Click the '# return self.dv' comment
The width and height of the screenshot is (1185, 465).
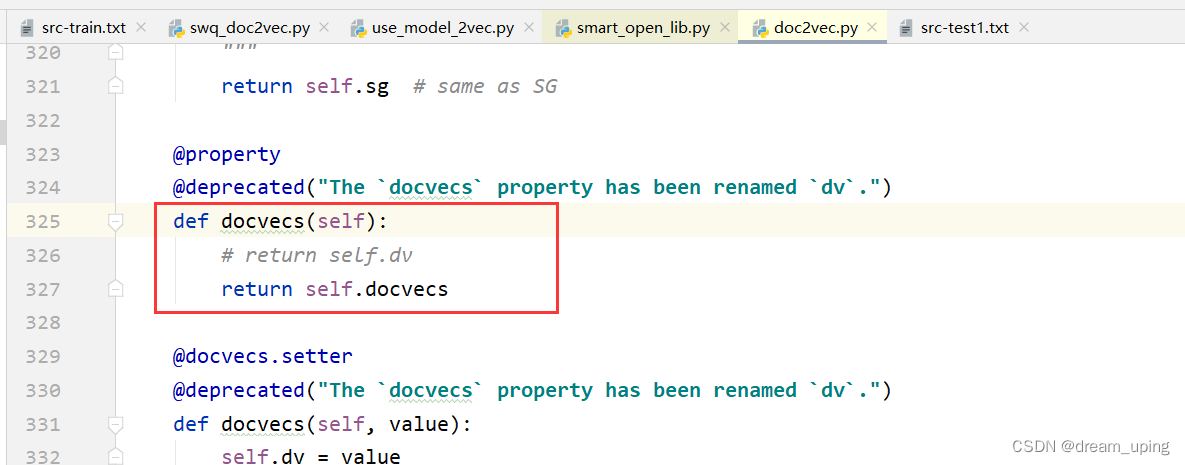pyautogui.click(x=317, y=256)
